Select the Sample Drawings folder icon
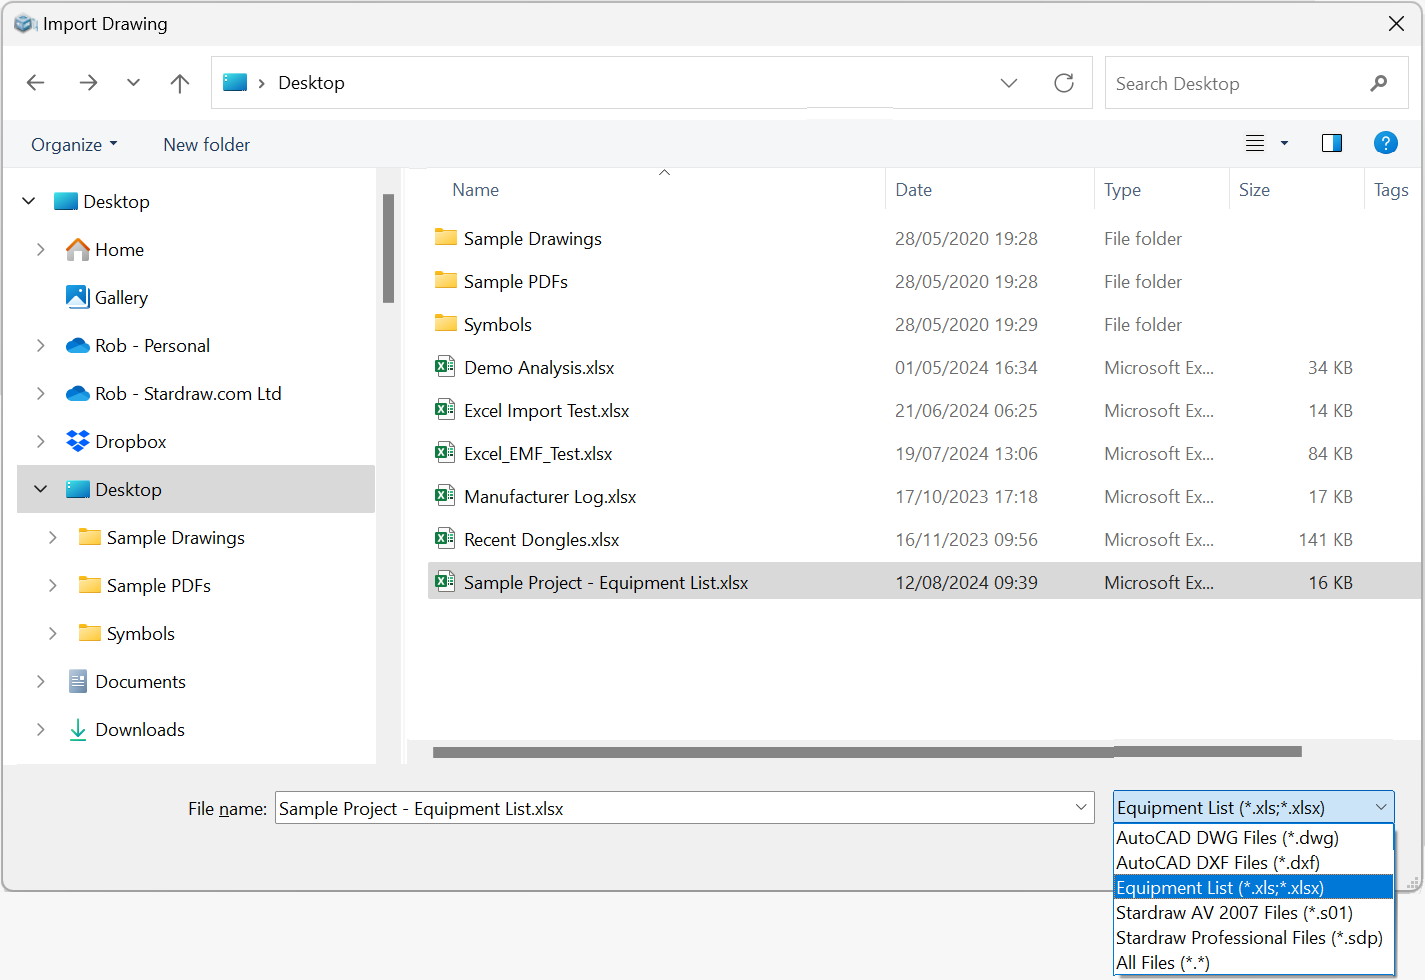This screenshot has height=980, width=1425. pyautogui.click(x=446, y=238)
